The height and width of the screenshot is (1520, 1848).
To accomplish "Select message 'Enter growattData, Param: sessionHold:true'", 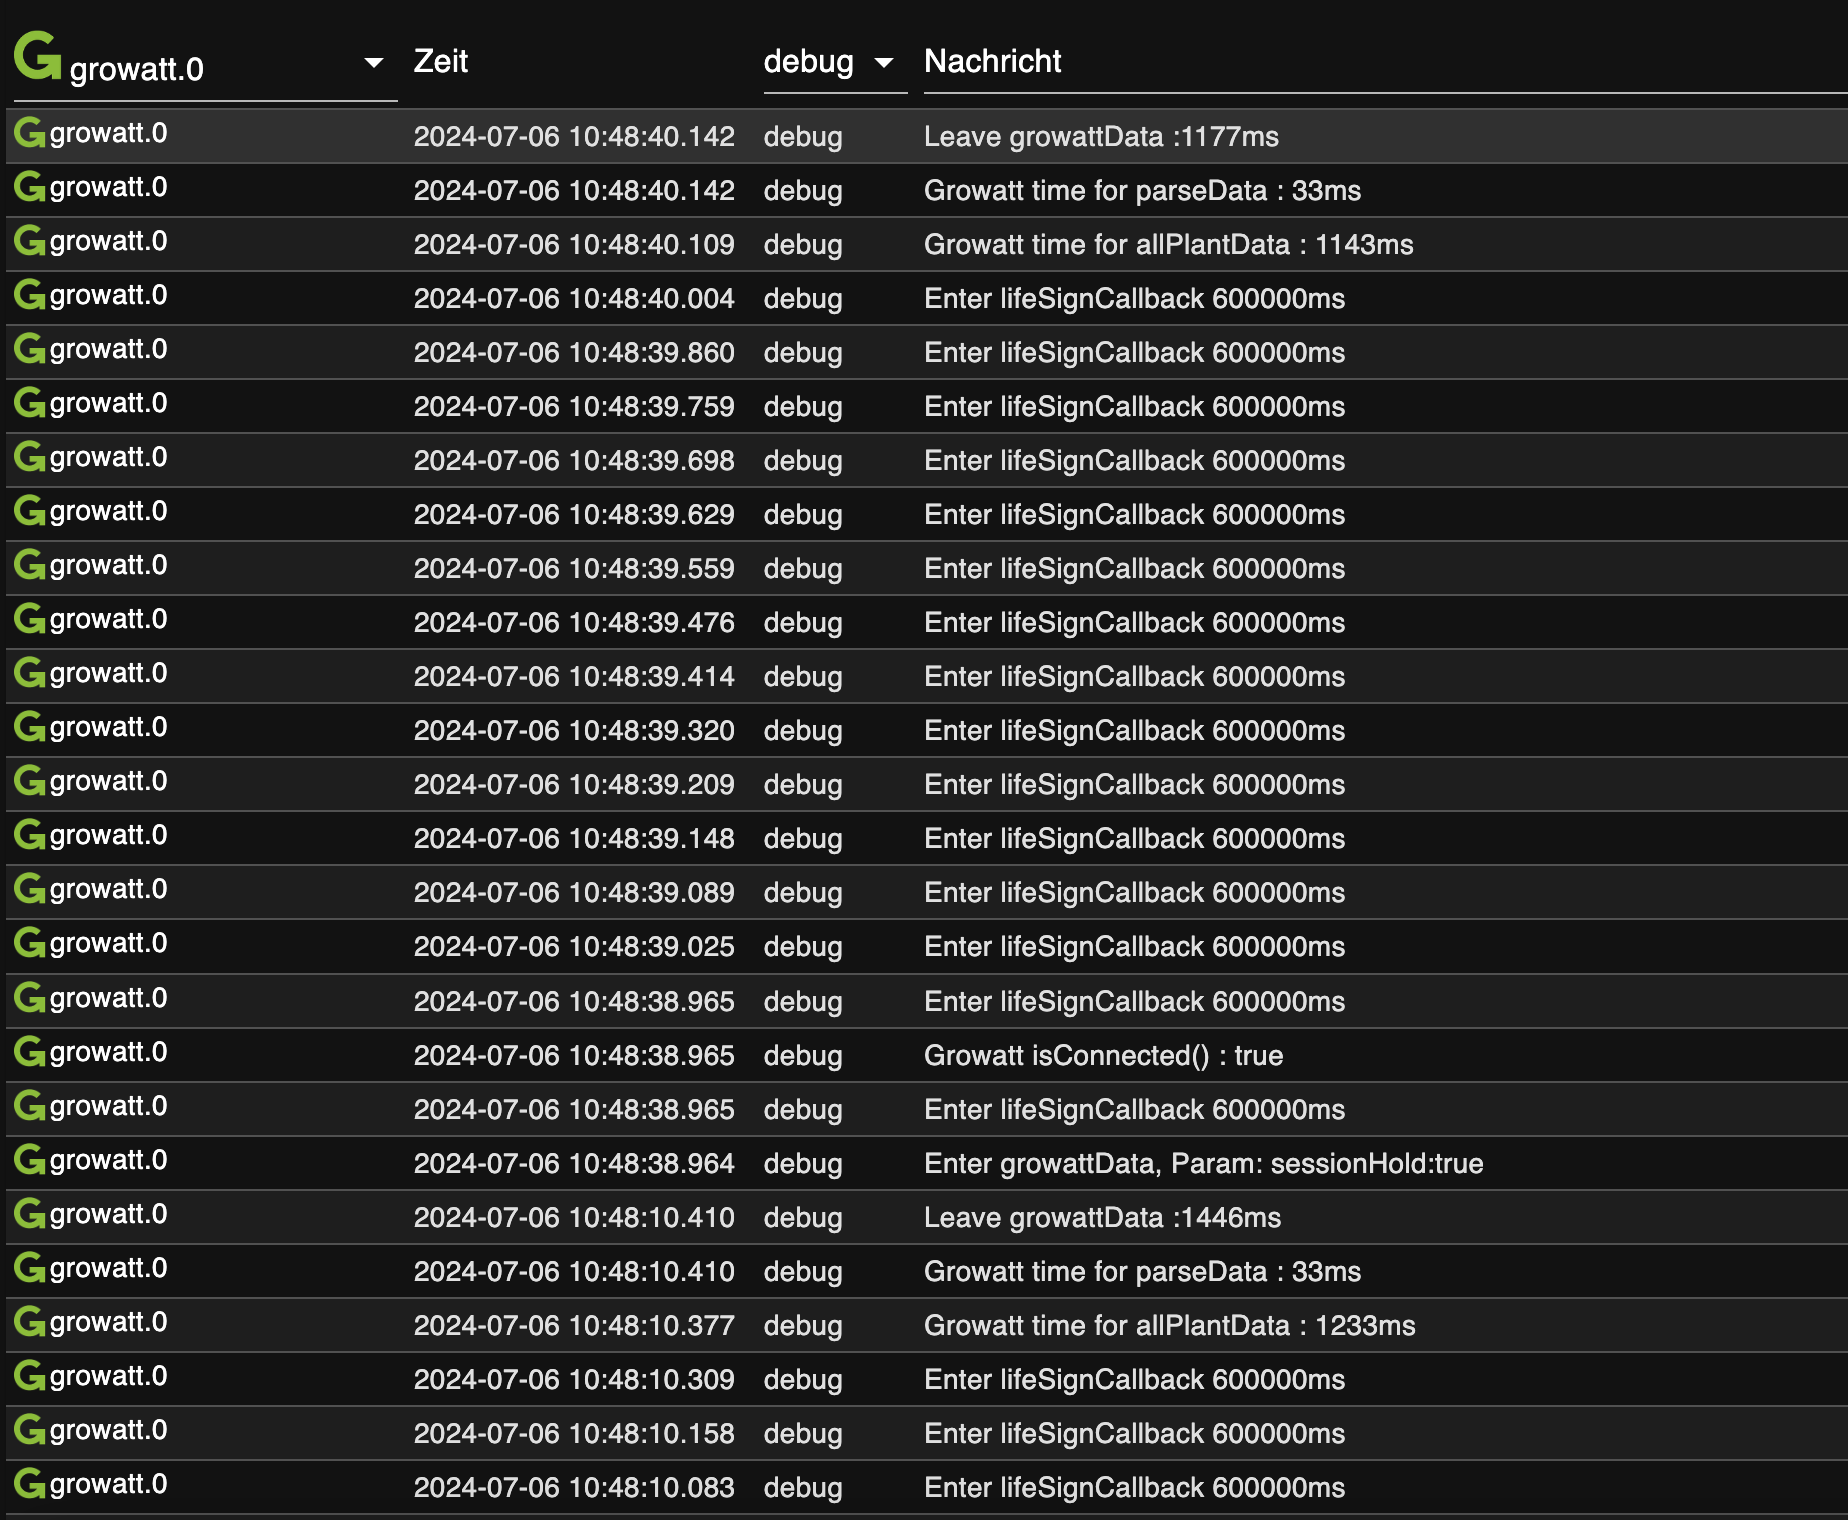I will click(x=1203, y=1163).
